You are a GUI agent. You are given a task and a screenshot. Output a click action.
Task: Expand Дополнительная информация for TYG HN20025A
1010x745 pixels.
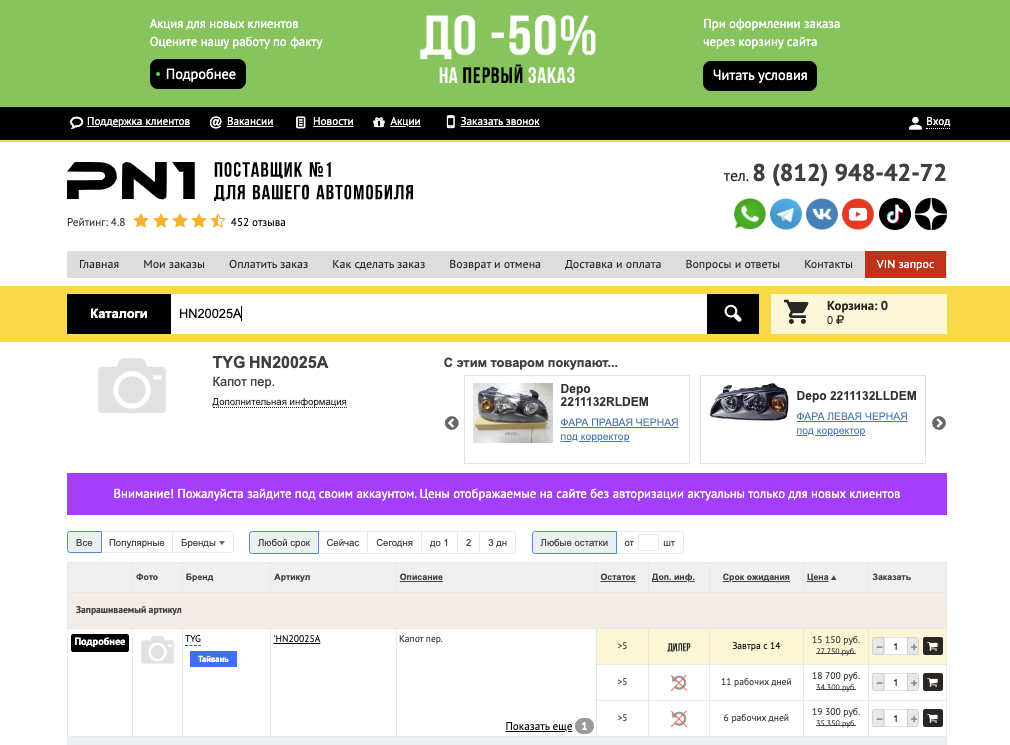point(280,402)
